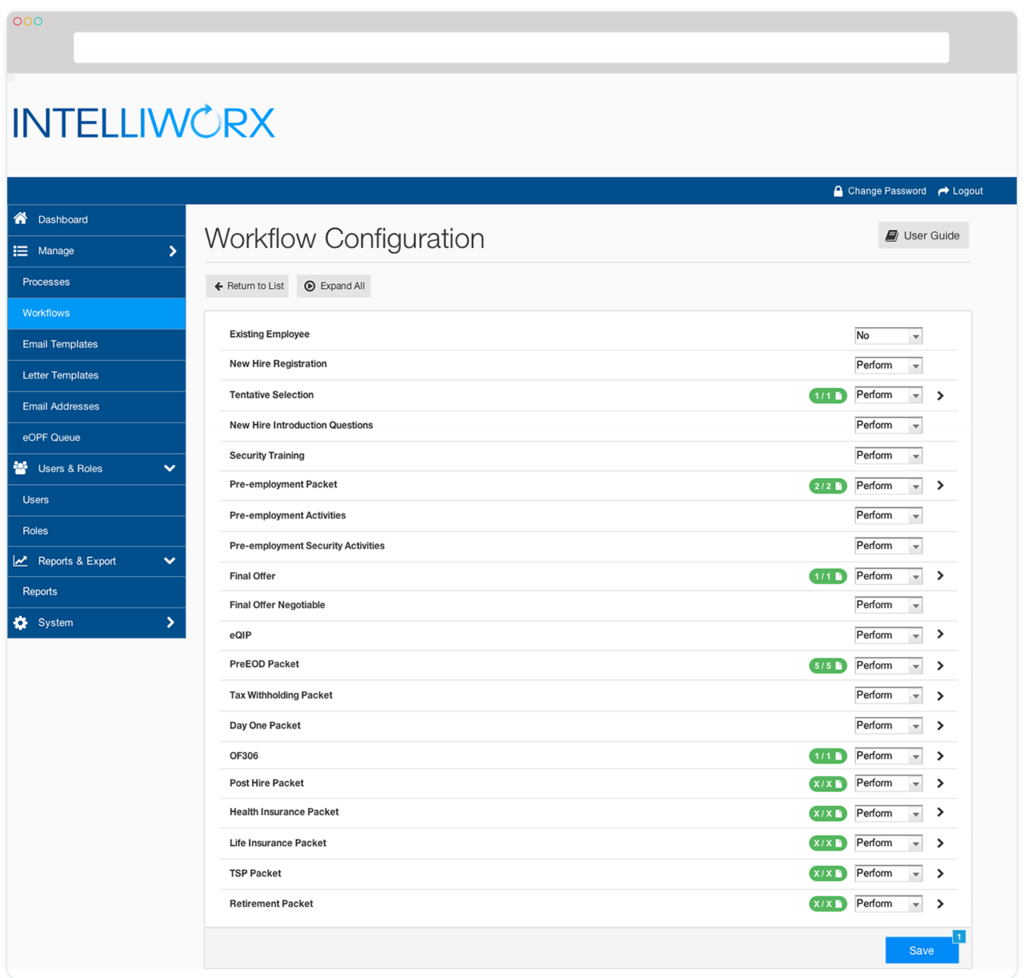
Task: Open Reports in the sidebar
Action: click(x=97, y=592)
